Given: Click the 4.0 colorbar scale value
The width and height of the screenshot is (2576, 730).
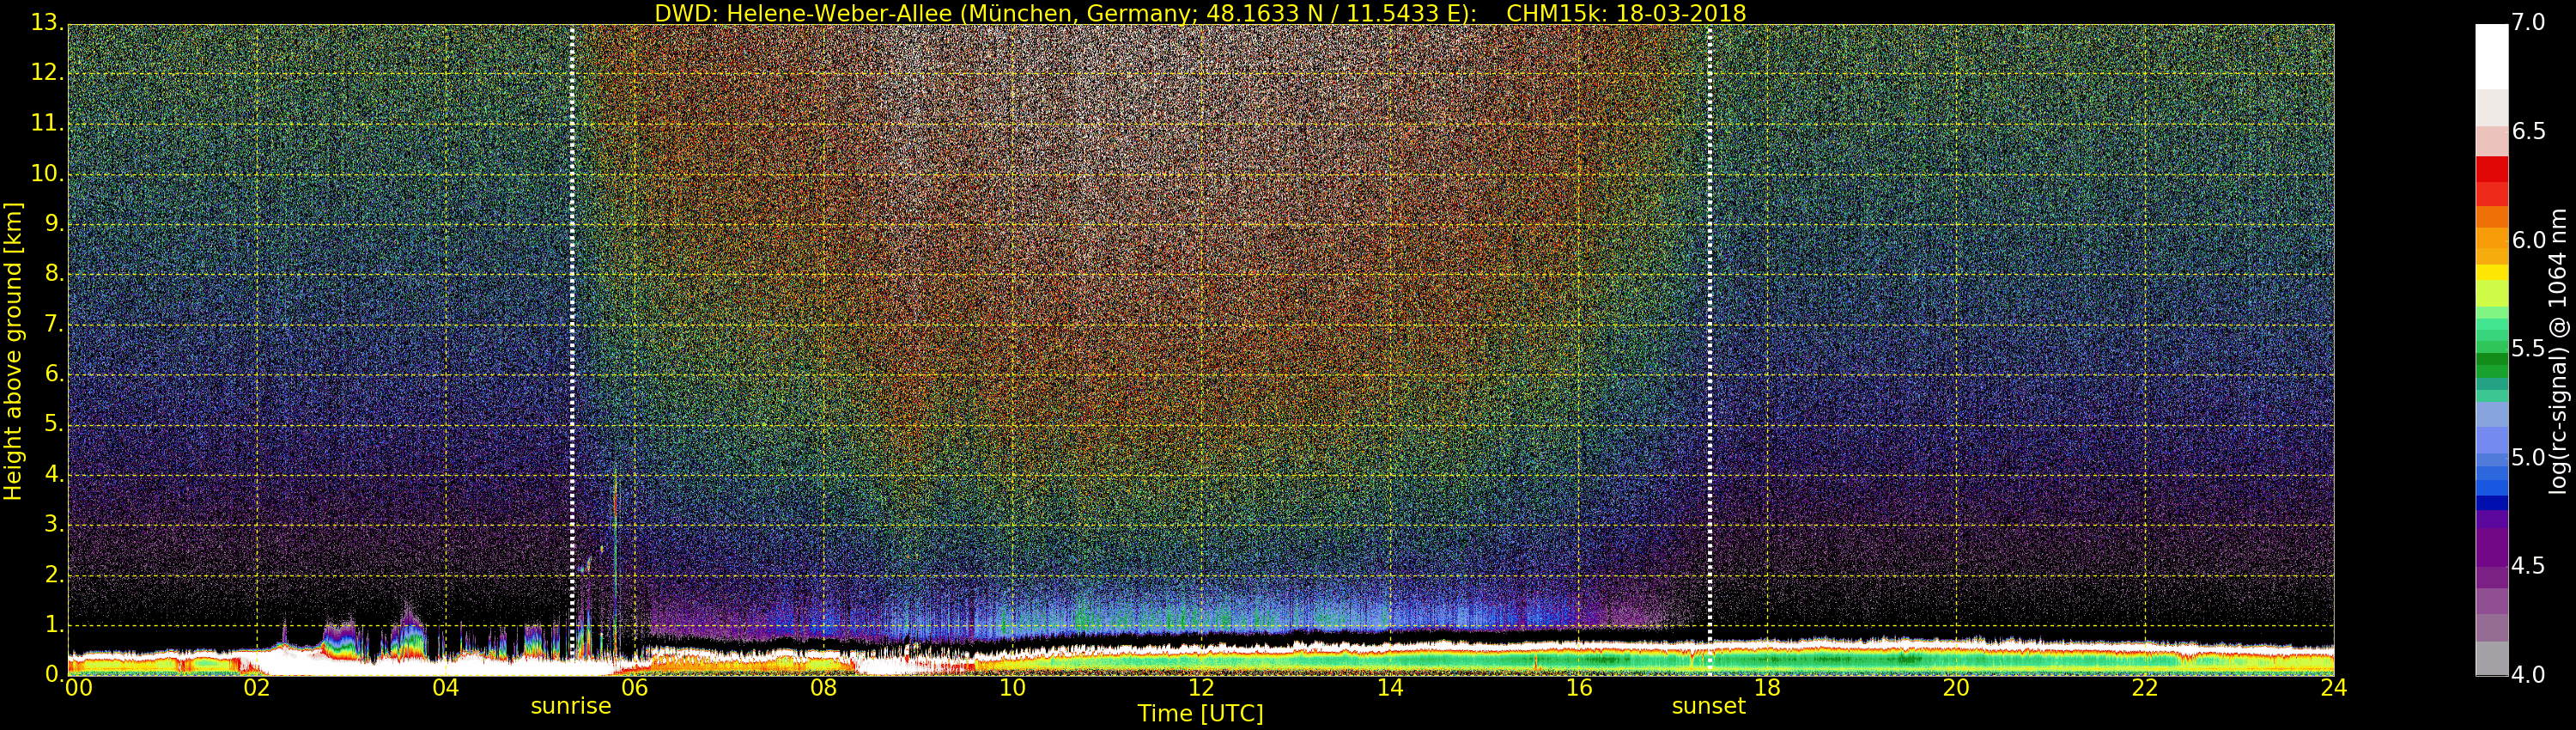Looking at the screenshot, I should (2528, 675).
